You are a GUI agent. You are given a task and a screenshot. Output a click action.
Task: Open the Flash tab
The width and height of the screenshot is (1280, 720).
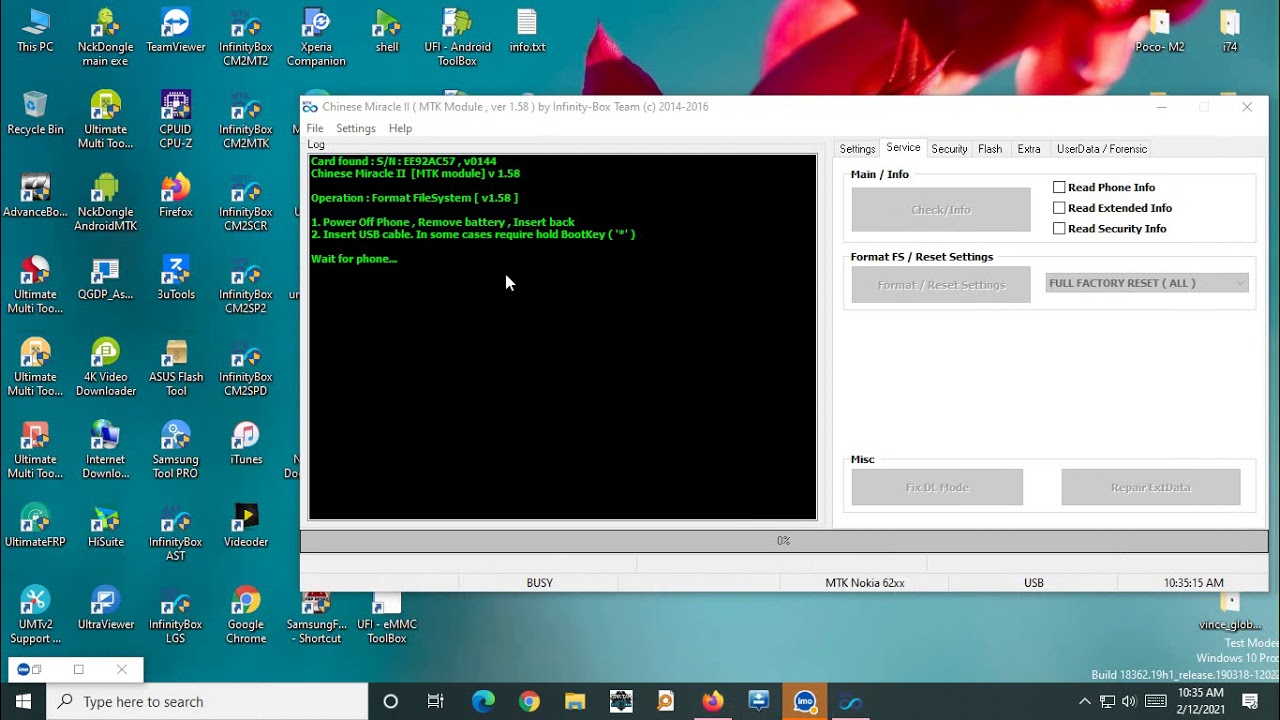(990, 149)
